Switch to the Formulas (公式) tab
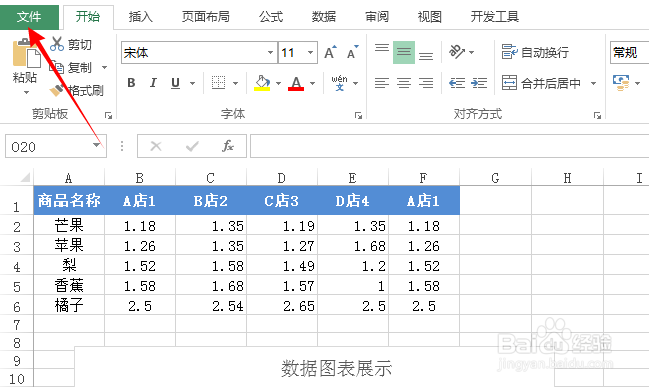This screenshot has height=387, width=649. [271, 17]
